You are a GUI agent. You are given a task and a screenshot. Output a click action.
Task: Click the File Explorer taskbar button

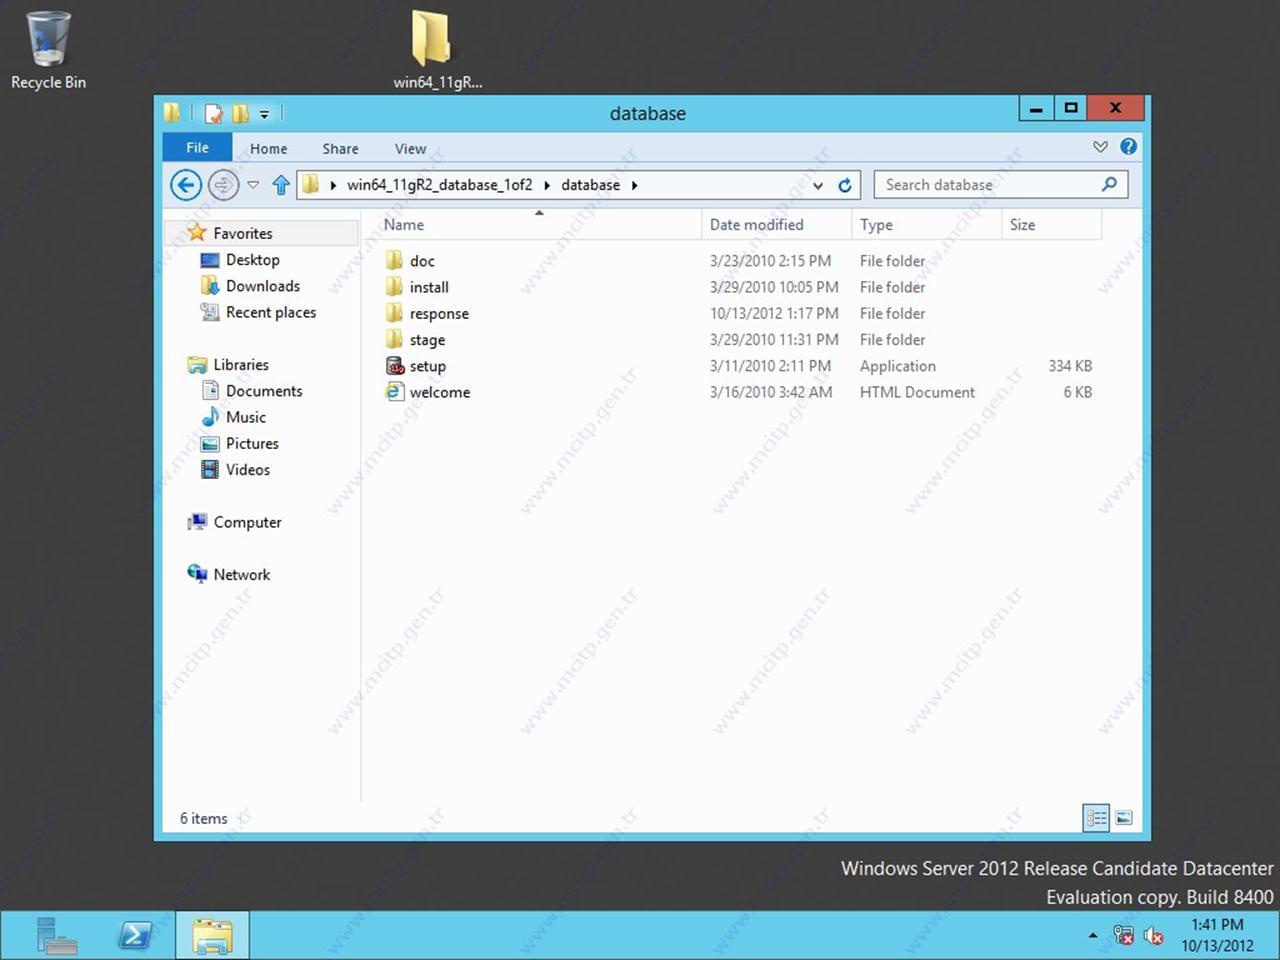213,936
